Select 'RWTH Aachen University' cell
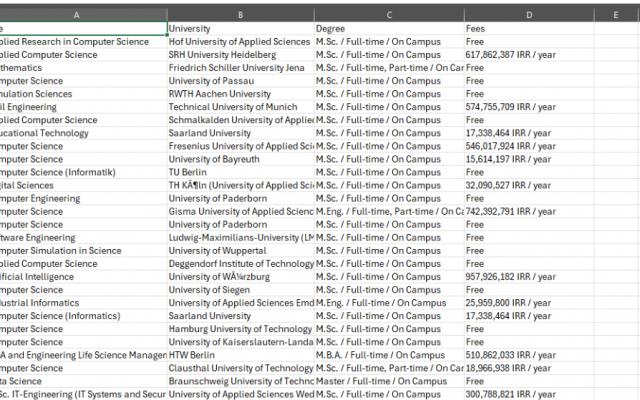The image size is (640, 400). [x=241, y=94]
